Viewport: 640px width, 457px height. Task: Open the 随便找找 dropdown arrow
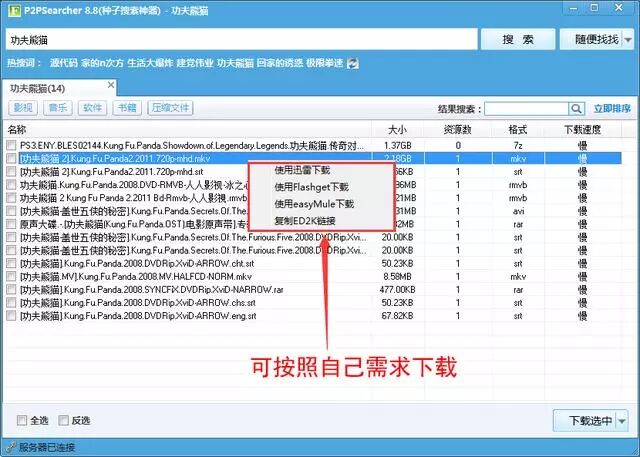click(x=629, y=40)
